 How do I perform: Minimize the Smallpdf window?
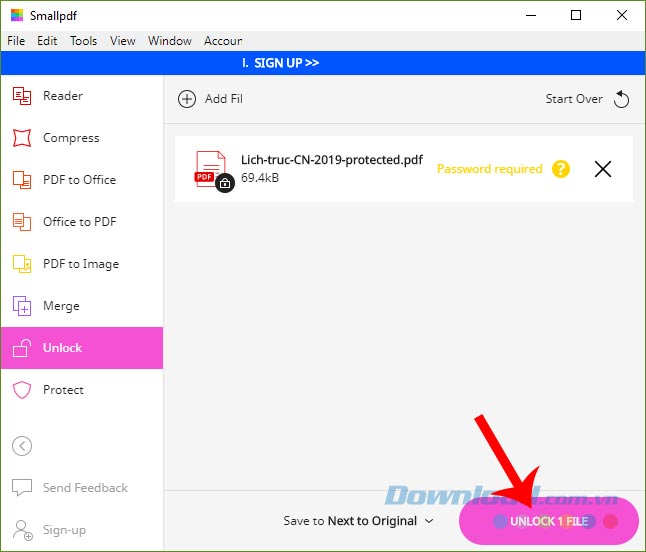531,16
